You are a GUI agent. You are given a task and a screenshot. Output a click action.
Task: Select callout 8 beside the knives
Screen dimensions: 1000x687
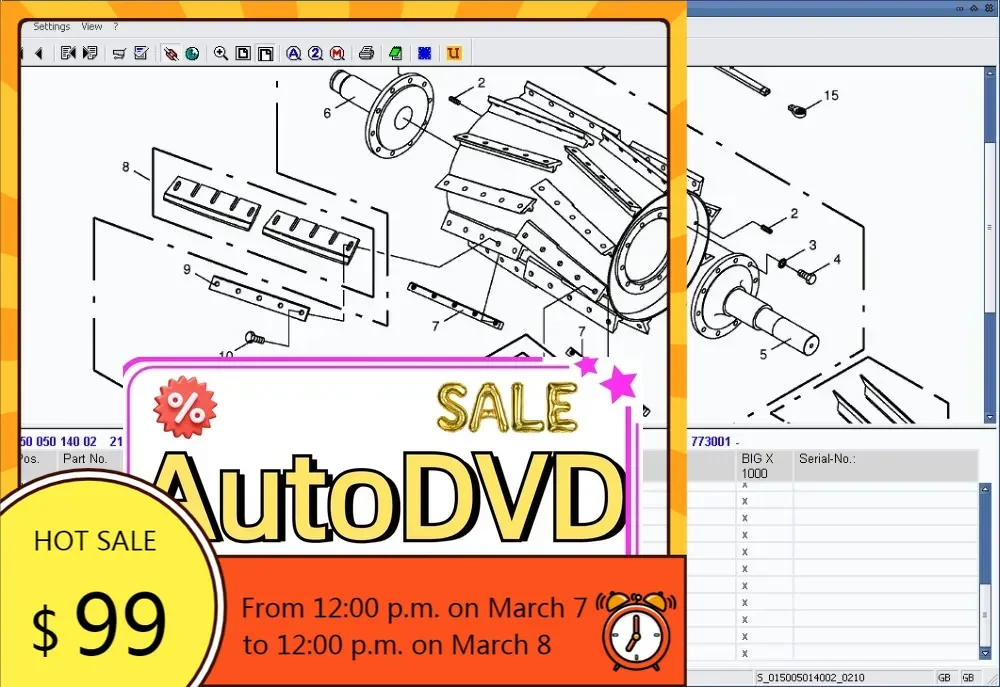(126, 167)
